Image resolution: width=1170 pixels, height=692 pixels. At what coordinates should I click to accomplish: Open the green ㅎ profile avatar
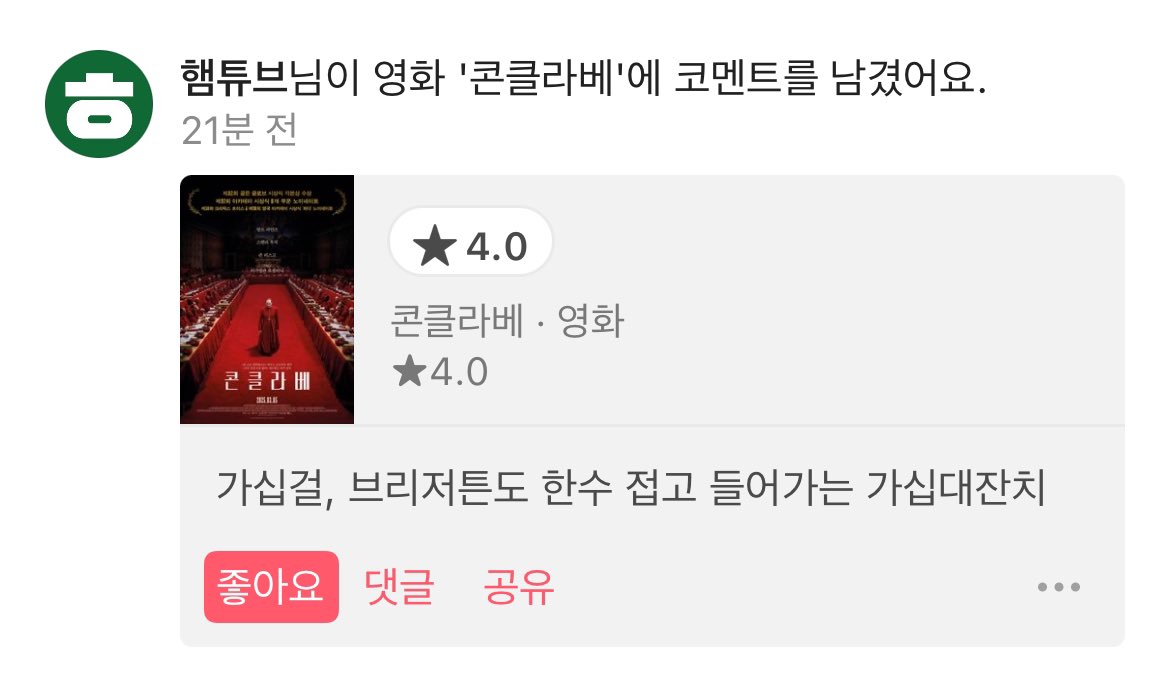(99, 104)
